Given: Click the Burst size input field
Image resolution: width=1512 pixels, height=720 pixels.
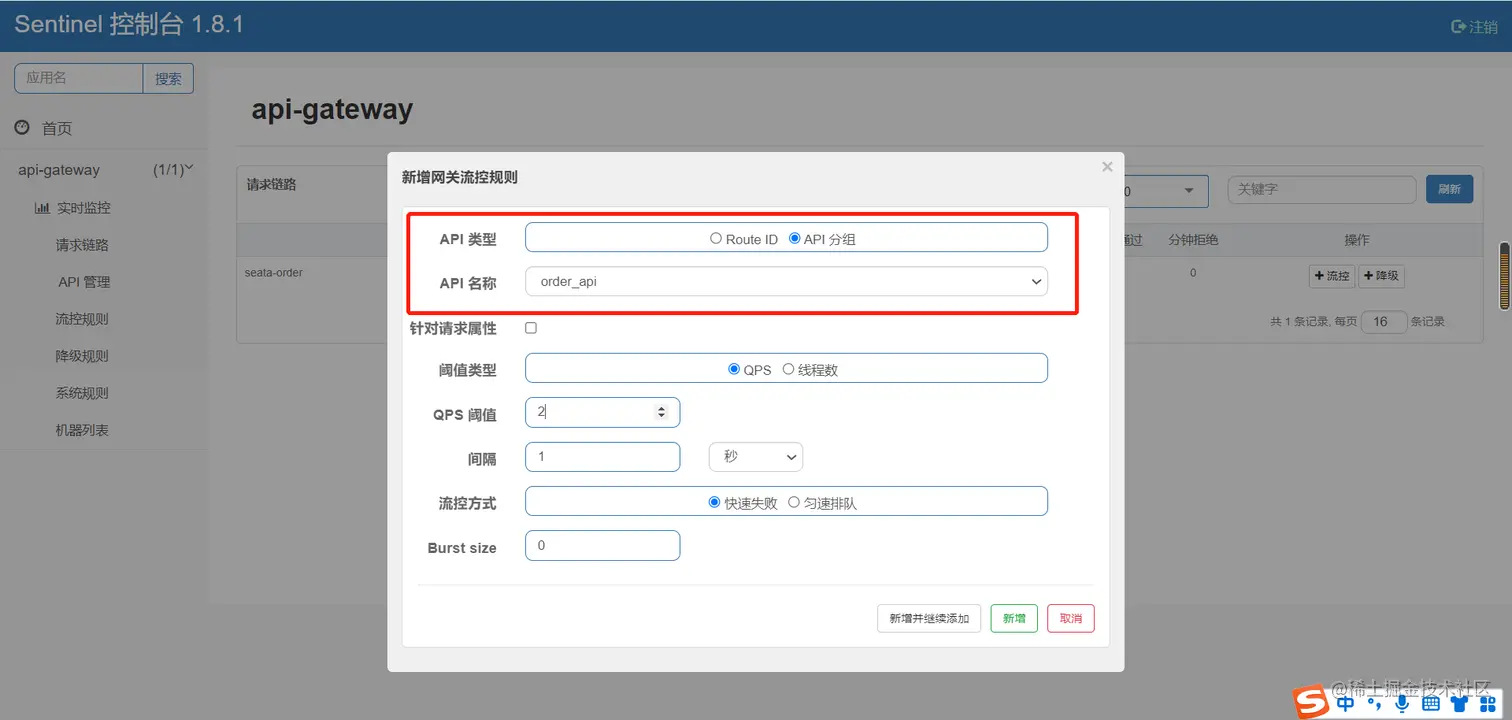Looking at the screenshot, I should click(602, 545).
